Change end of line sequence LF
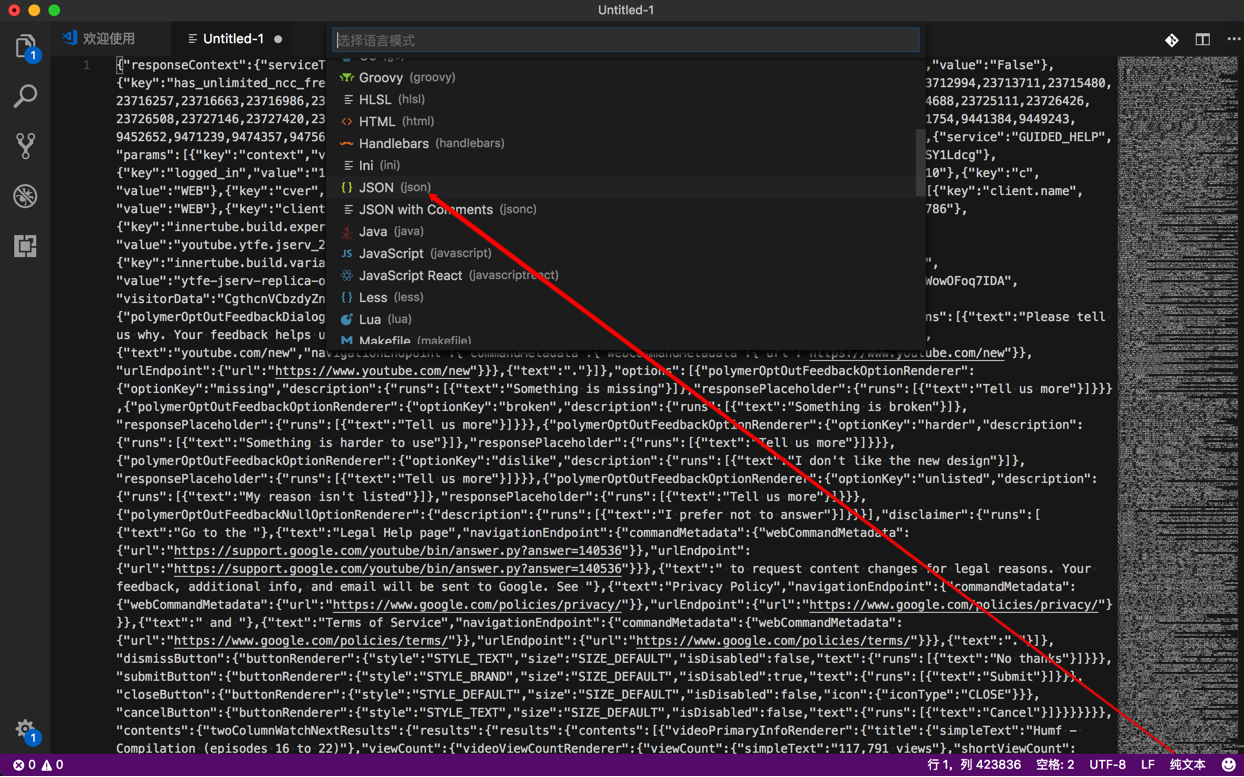This screenshot has width=1244, height=777. (1148, 765)
